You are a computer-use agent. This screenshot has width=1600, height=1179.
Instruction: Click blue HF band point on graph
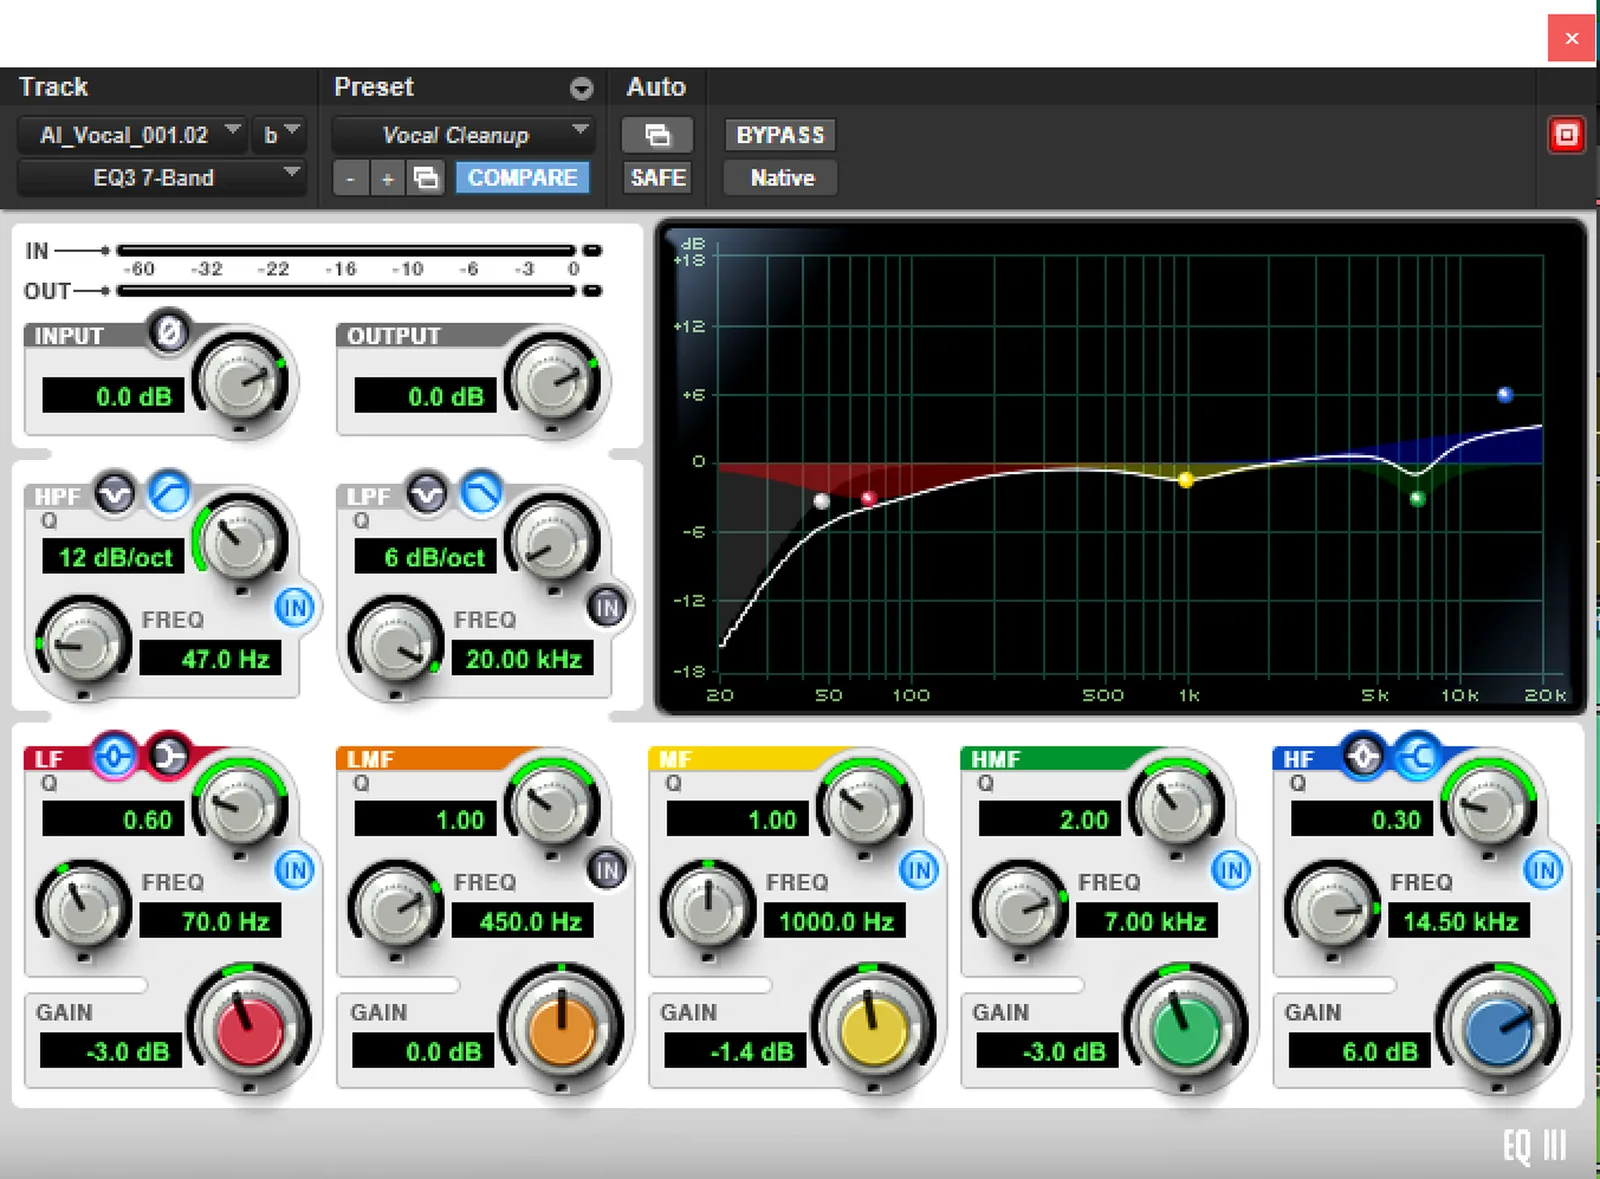click(1505, 395)
